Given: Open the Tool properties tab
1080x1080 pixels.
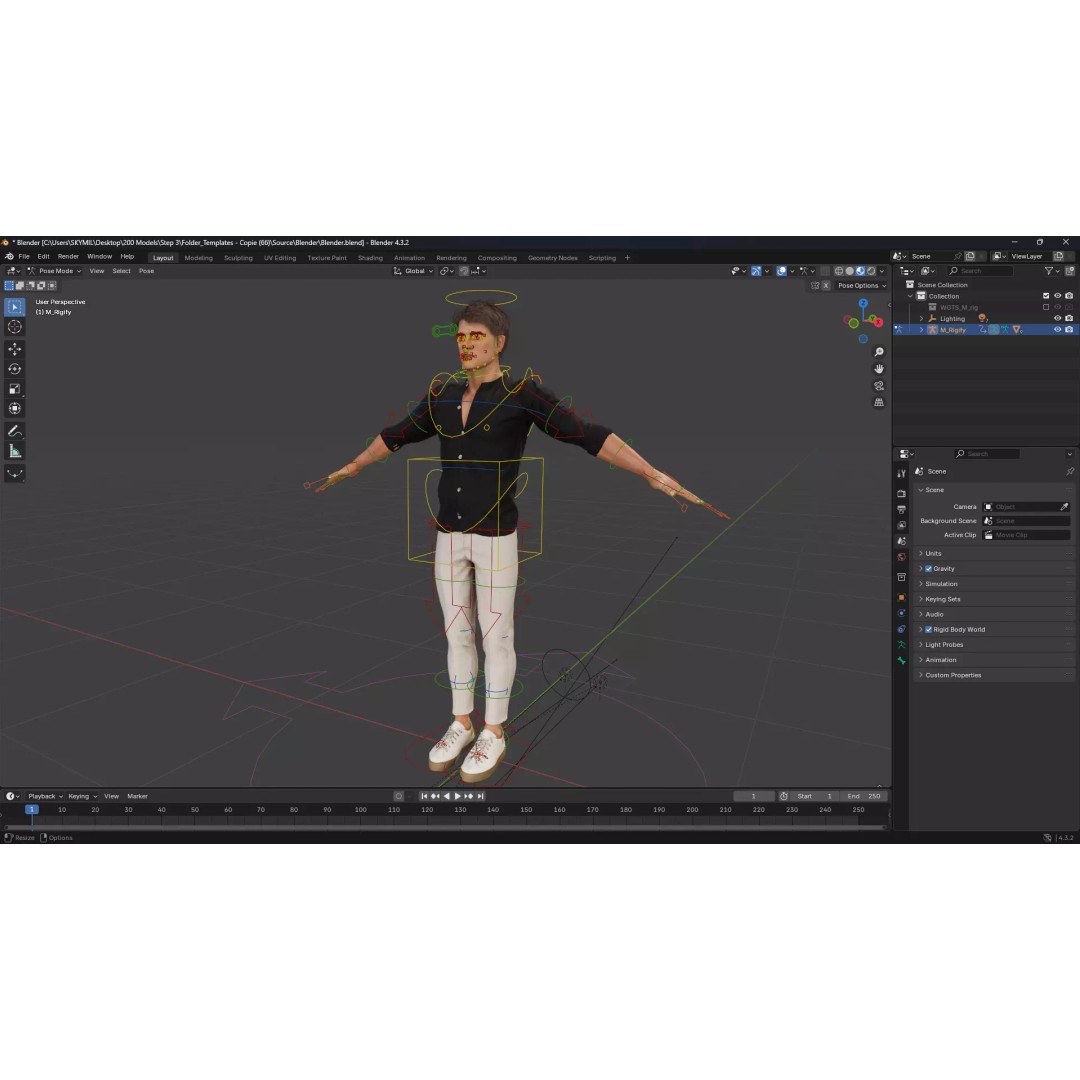Looking at the screenshot, I should click(901, 474).
